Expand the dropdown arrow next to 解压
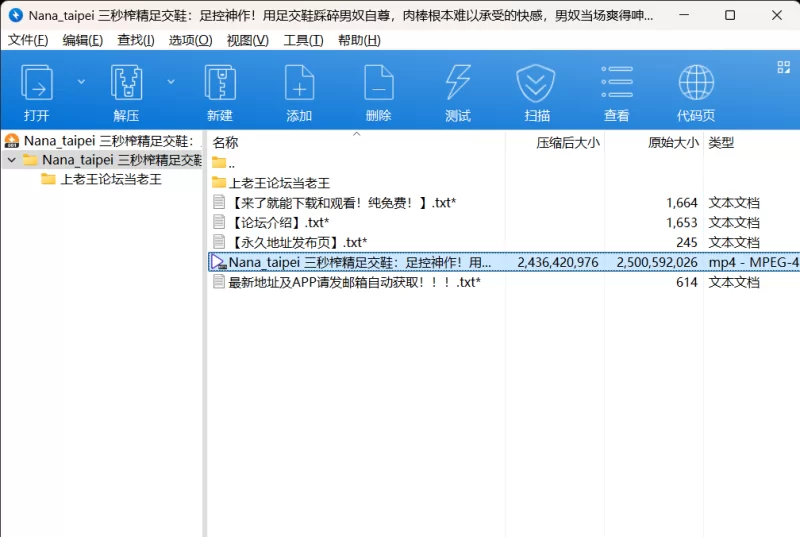This screenshot has height=537, width=800. (x=171, y=82)
